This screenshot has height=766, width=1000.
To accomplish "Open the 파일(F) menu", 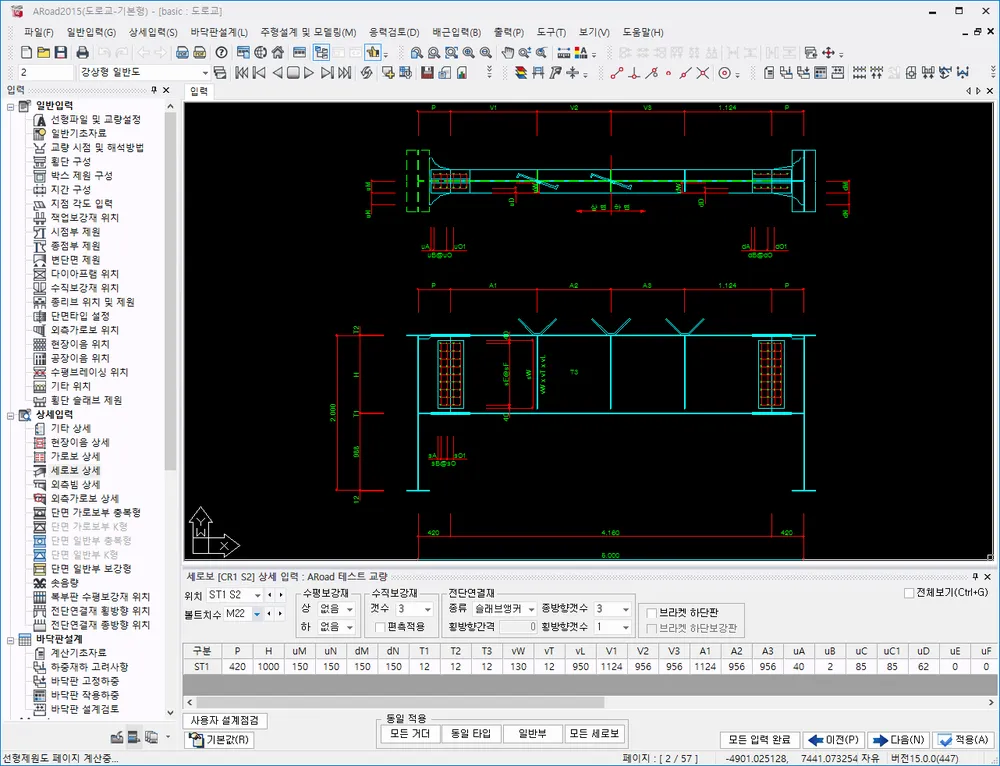I will tap(38, 32).
